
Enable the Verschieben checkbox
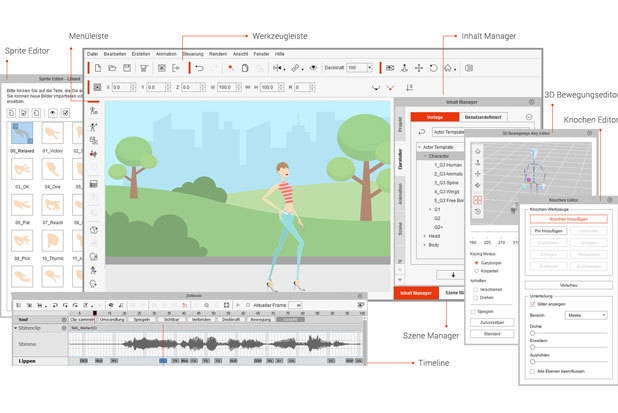click(476, 290)
